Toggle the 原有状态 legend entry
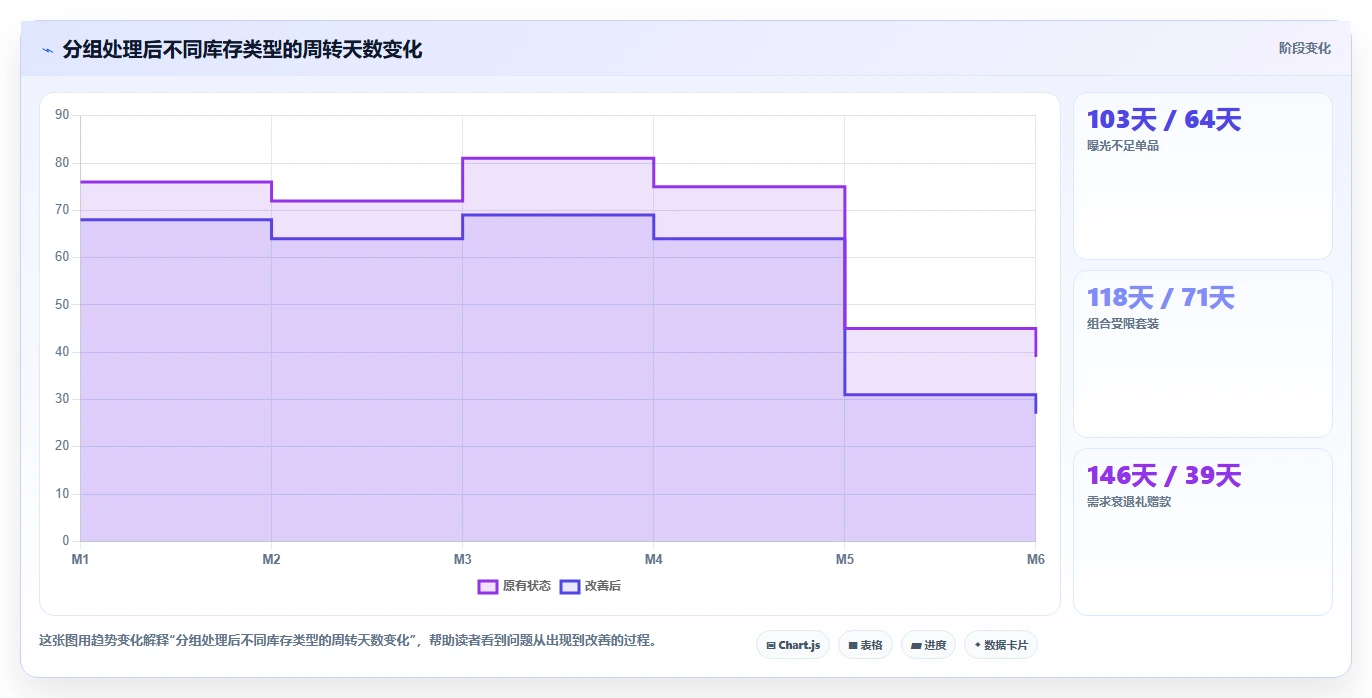The width and height of the screenshot is (1372, 698). [514, 586]
